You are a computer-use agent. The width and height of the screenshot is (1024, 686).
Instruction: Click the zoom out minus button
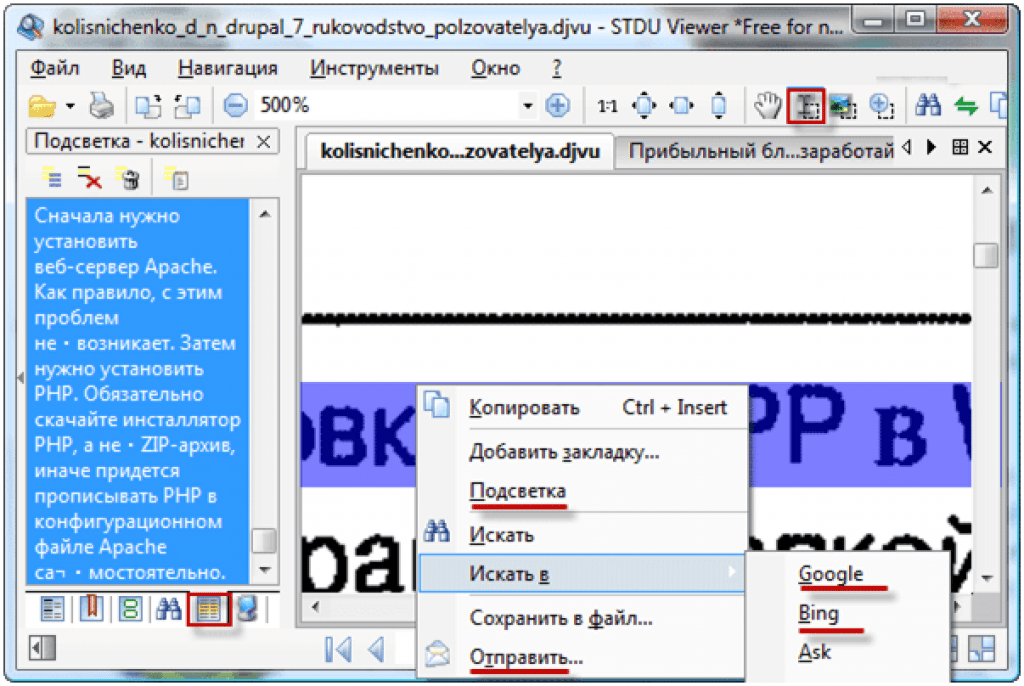(236, 105)
